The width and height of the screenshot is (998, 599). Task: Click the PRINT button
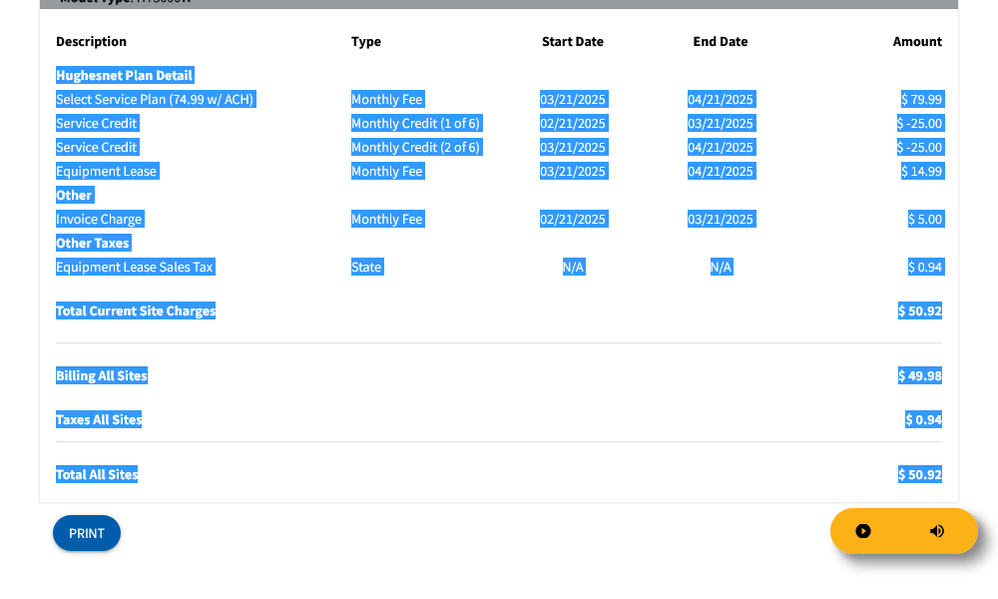[x=86, y=533]
